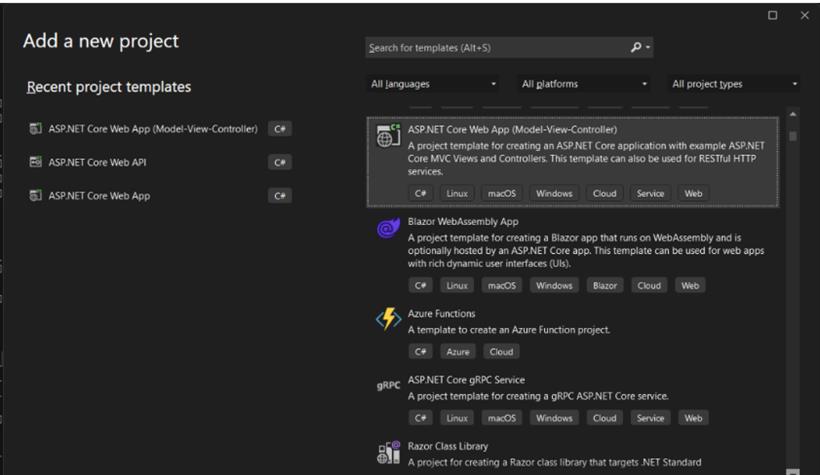This screenshot has width=820, height=475.
Task: Select the Blazor WebAssembly App template
Action: (573, 254)
